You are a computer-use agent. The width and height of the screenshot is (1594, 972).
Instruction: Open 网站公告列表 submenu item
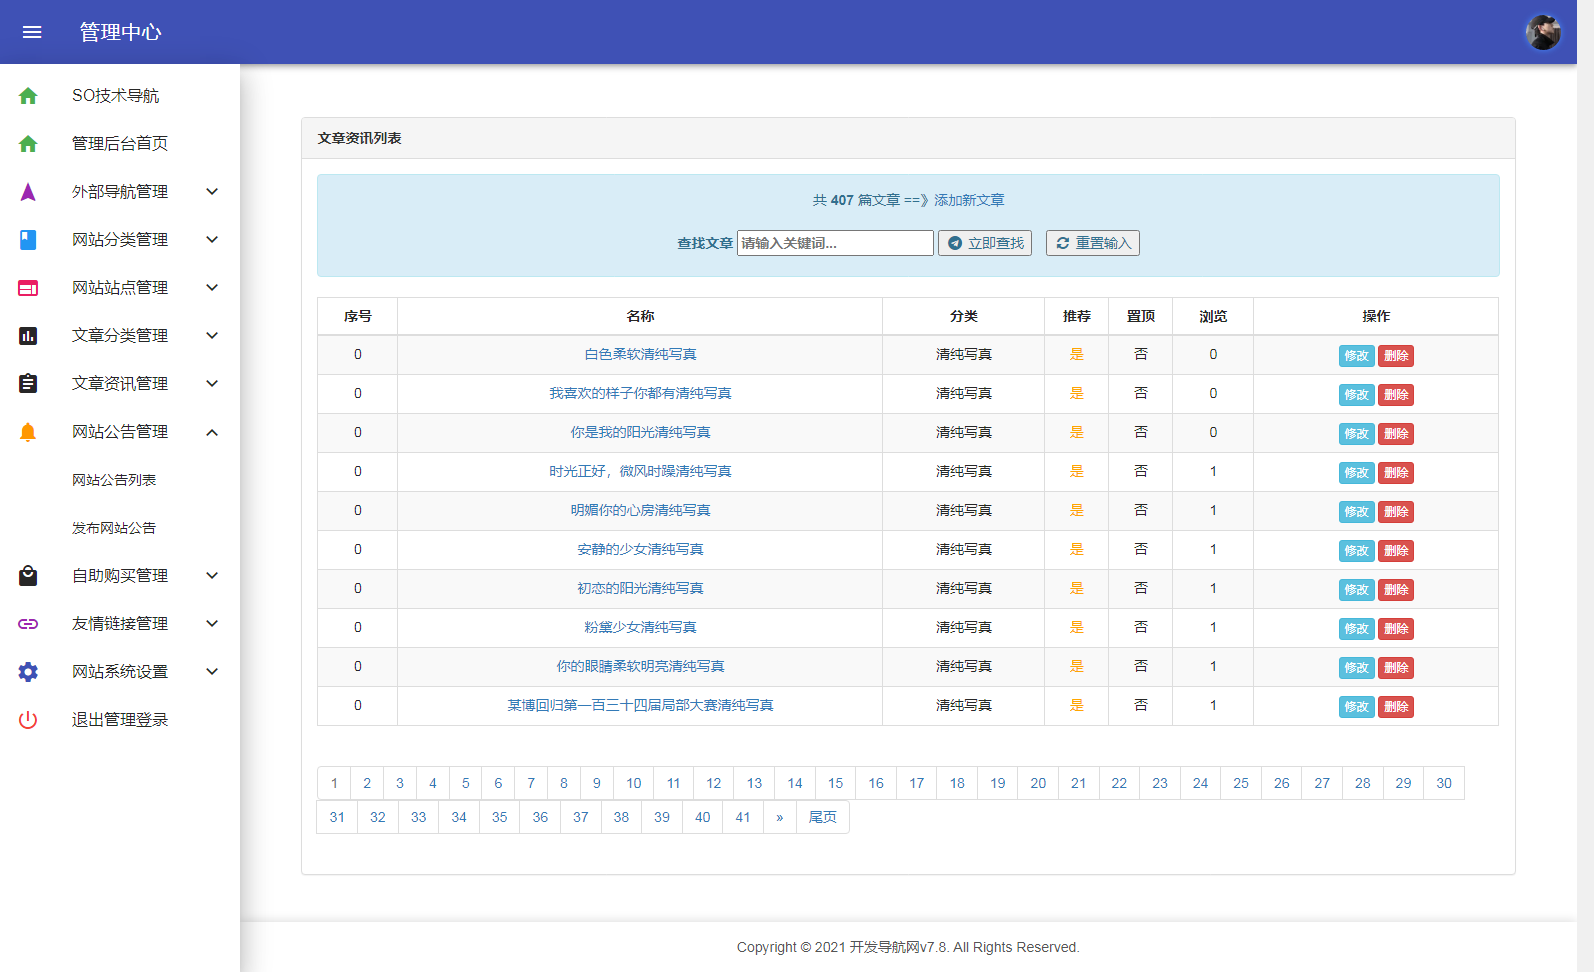(x=114, y=480)
